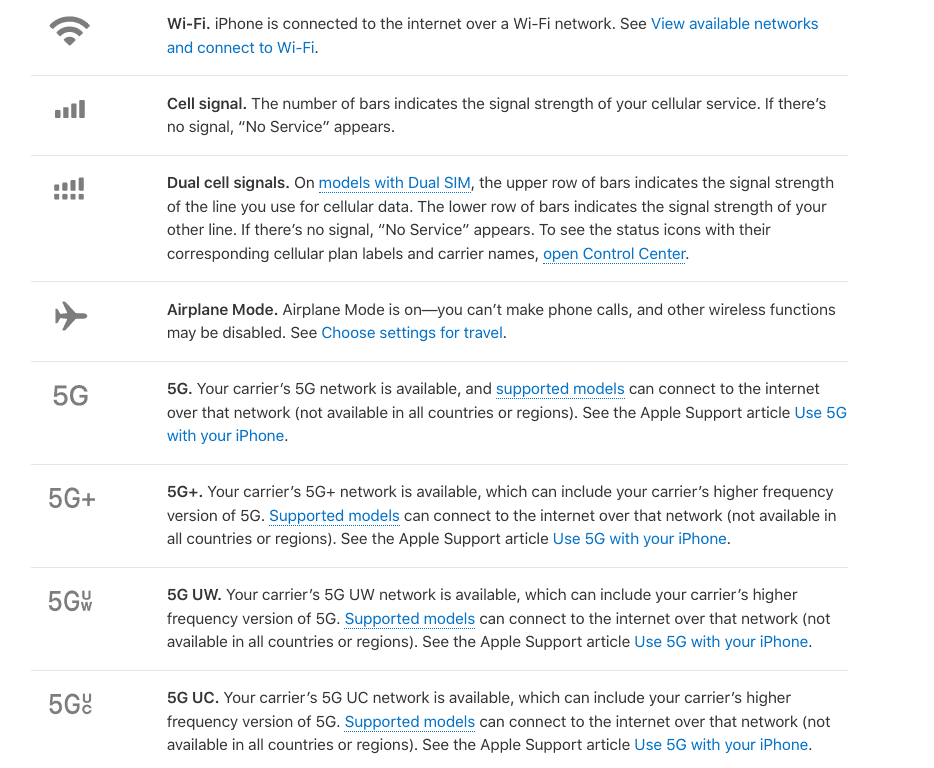934x768 pixels.
Task: Click the Wi-Fi status icon
Action: 69,33
